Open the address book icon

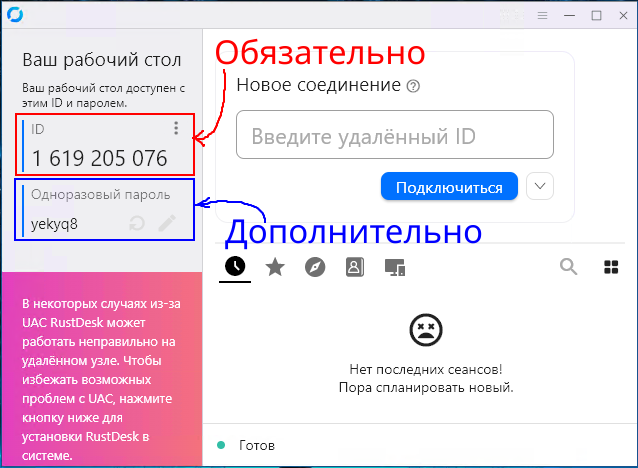pyautogui.click(x=354, y=266)
